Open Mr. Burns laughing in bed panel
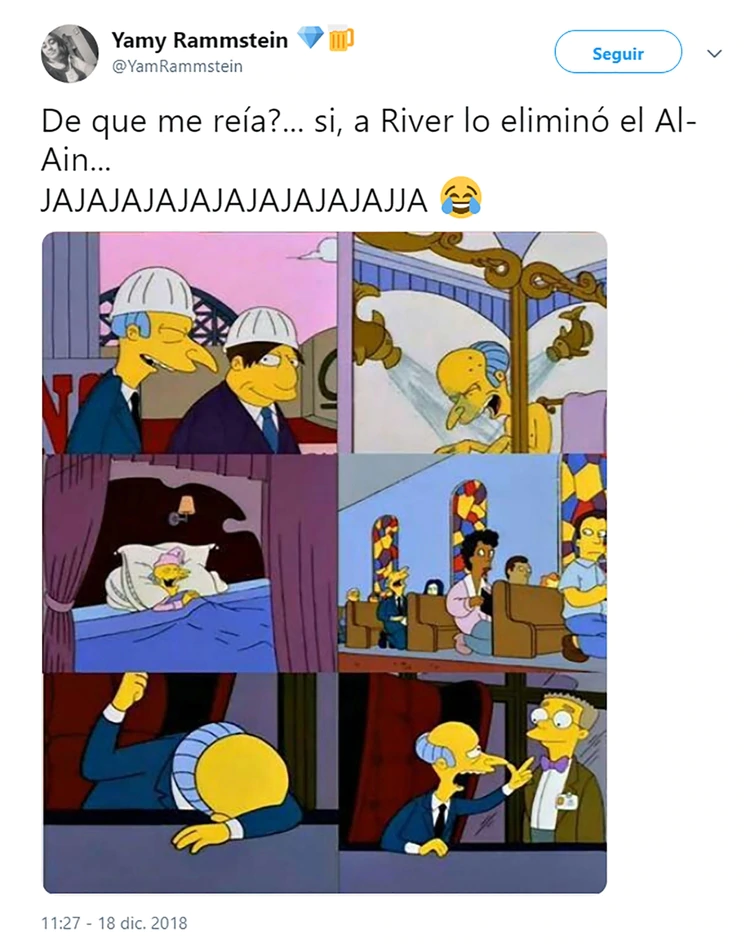Image resolution: width=750 pixels, height=944 pixels. click(190, 563)
